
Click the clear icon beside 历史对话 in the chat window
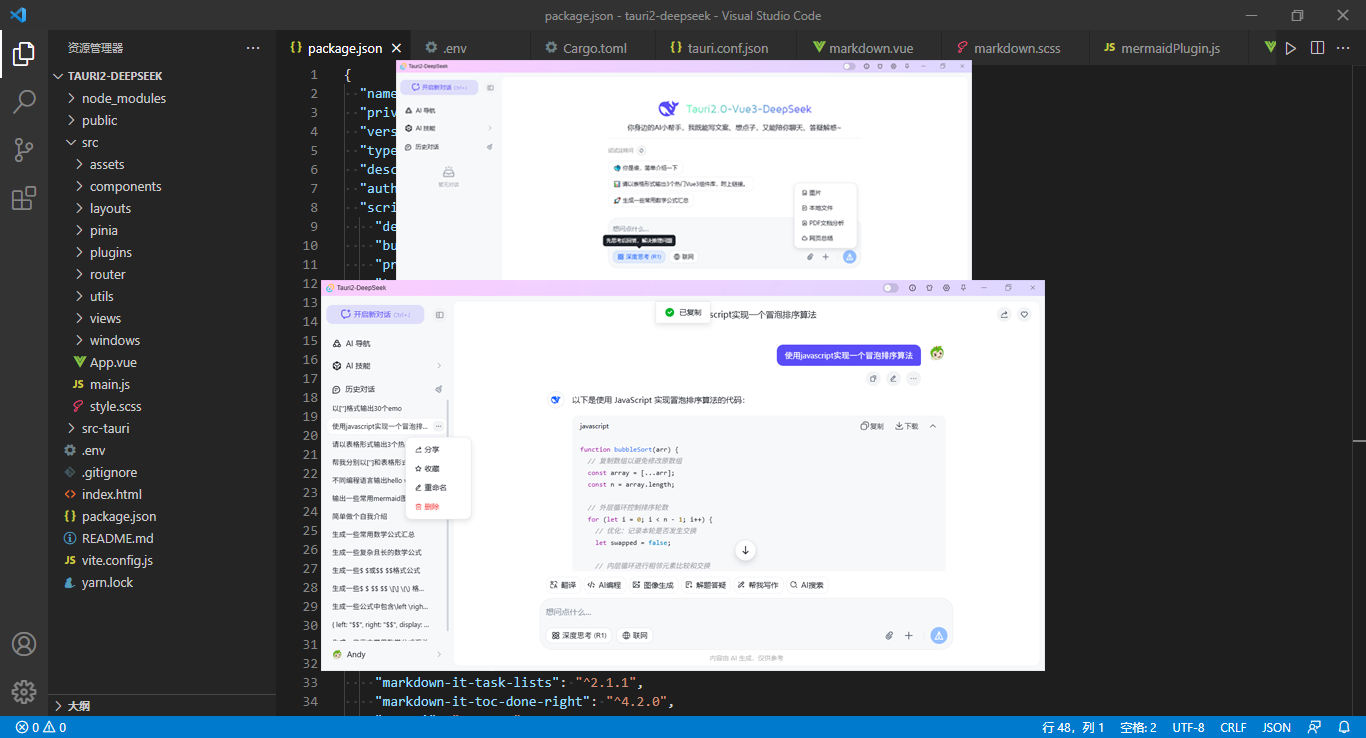(x=438, y=389)
